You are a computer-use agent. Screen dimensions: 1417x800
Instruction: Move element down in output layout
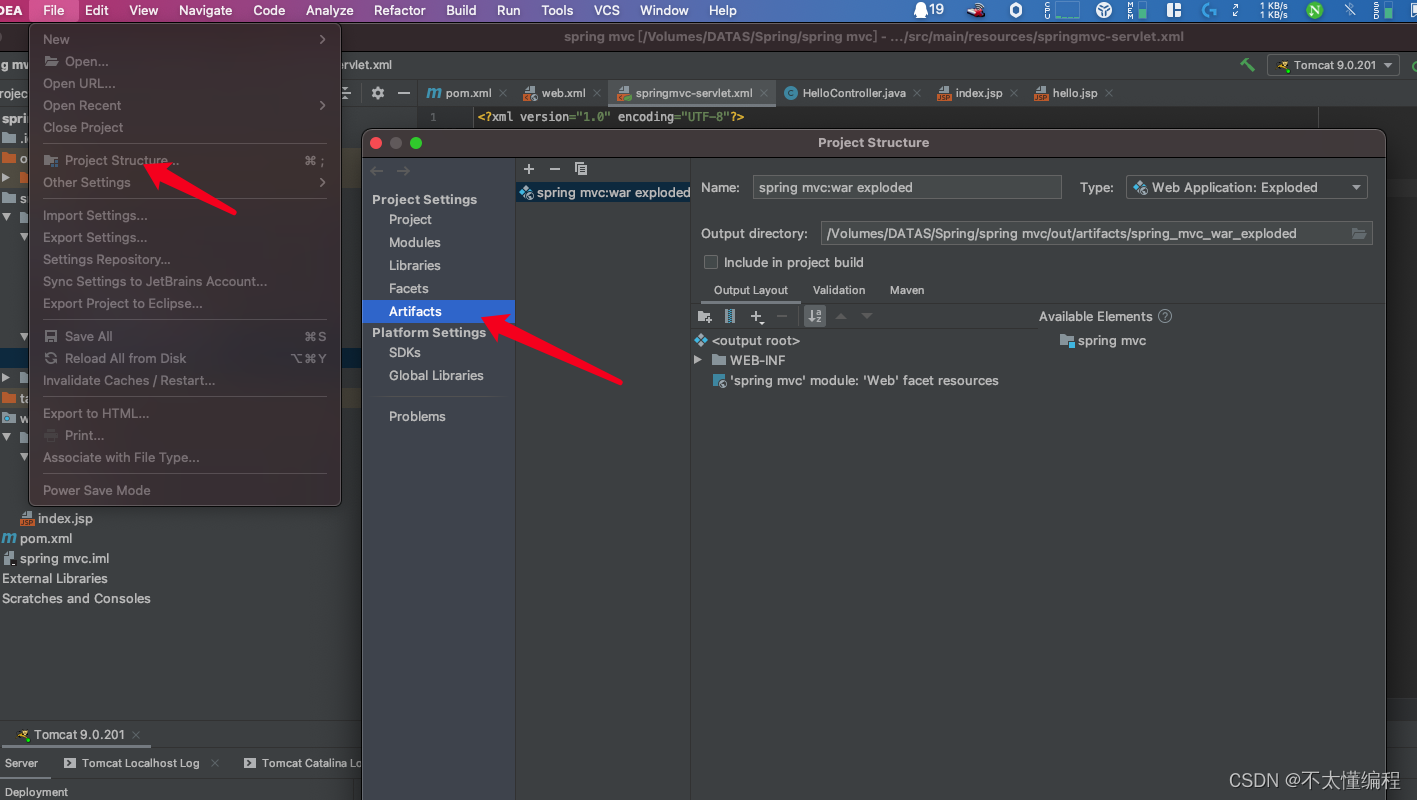[867, 316]
